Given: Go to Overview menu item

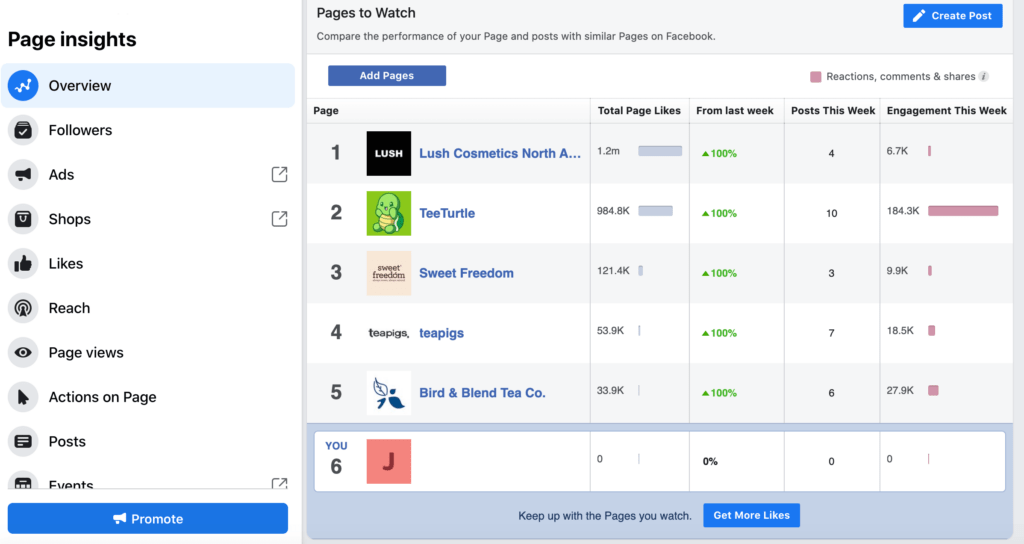Looking at the screenshot, I should (148, 86).
